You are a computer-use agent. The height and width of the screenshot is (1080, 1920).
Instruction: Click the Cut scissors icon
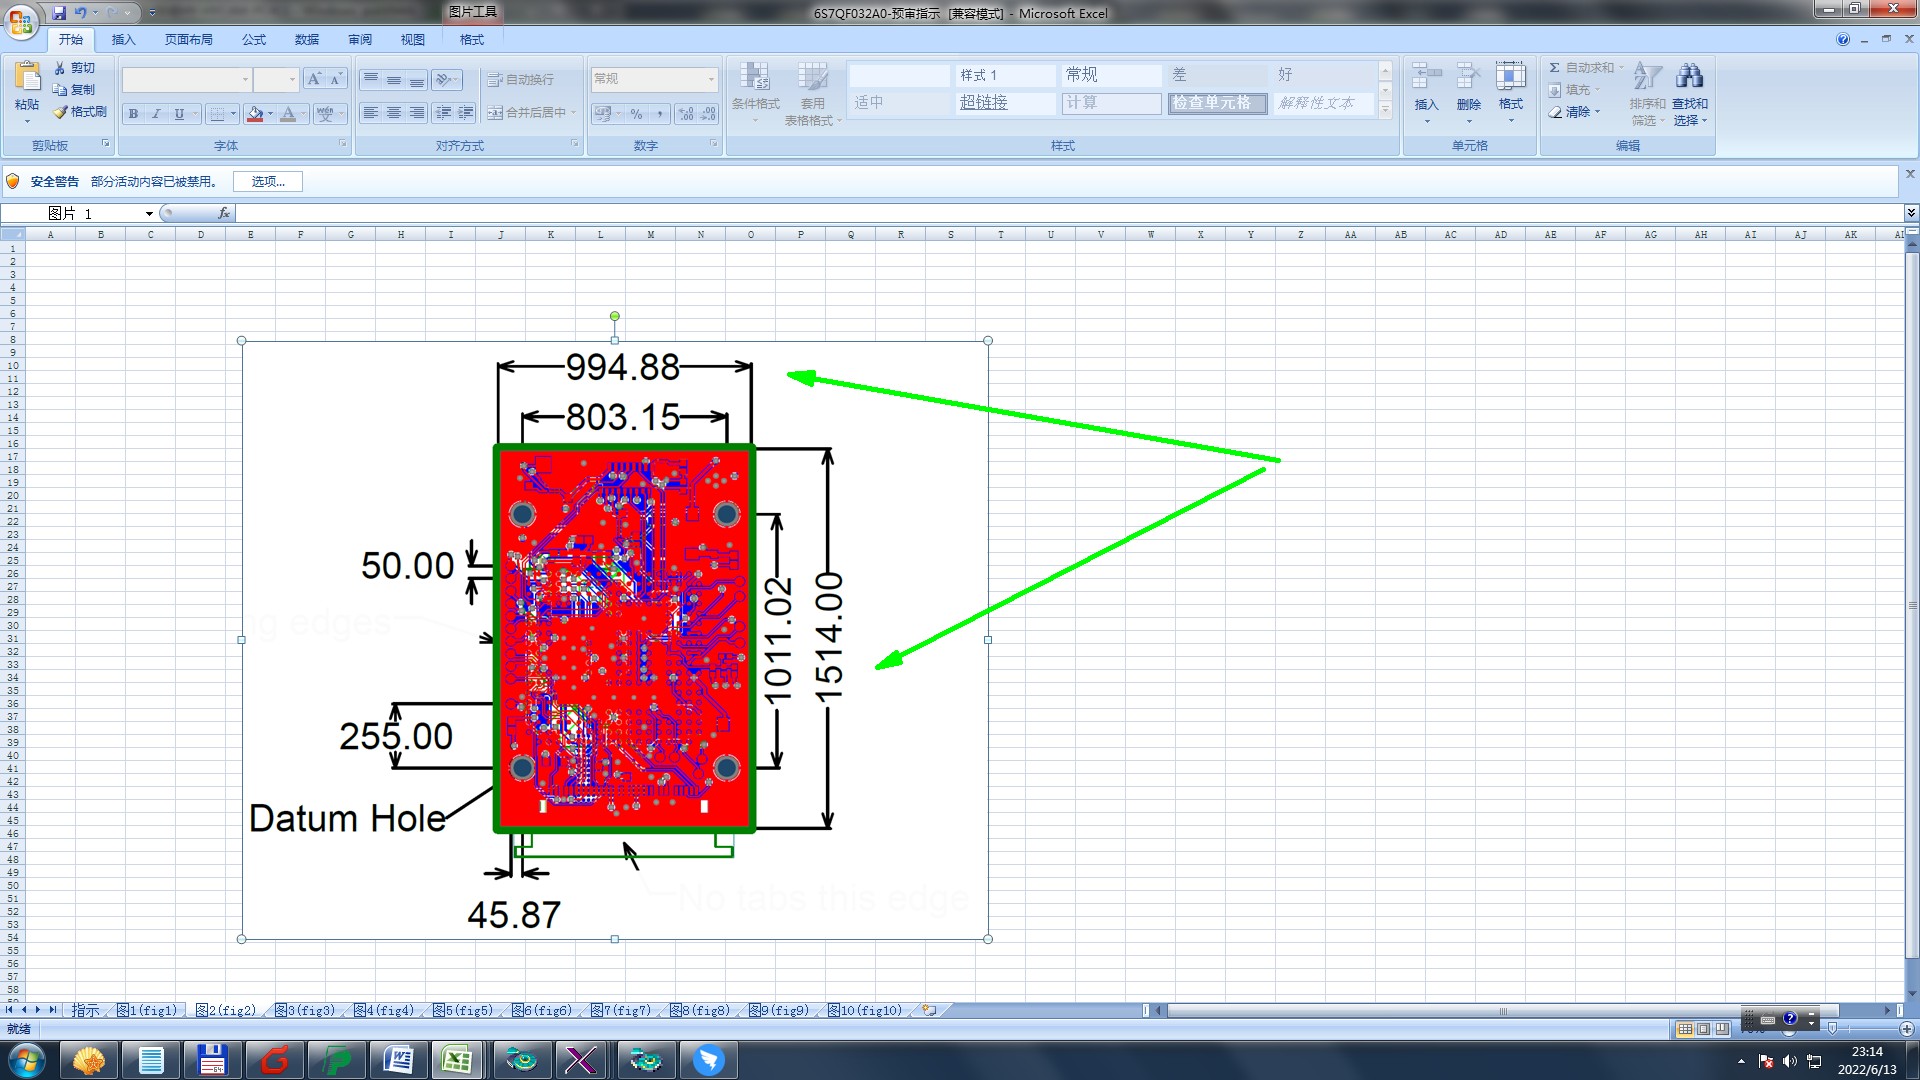pos(60,68)
